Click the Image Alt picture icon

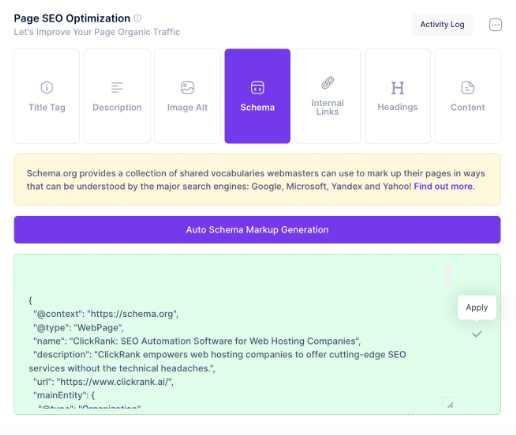[x=187, y=88]
